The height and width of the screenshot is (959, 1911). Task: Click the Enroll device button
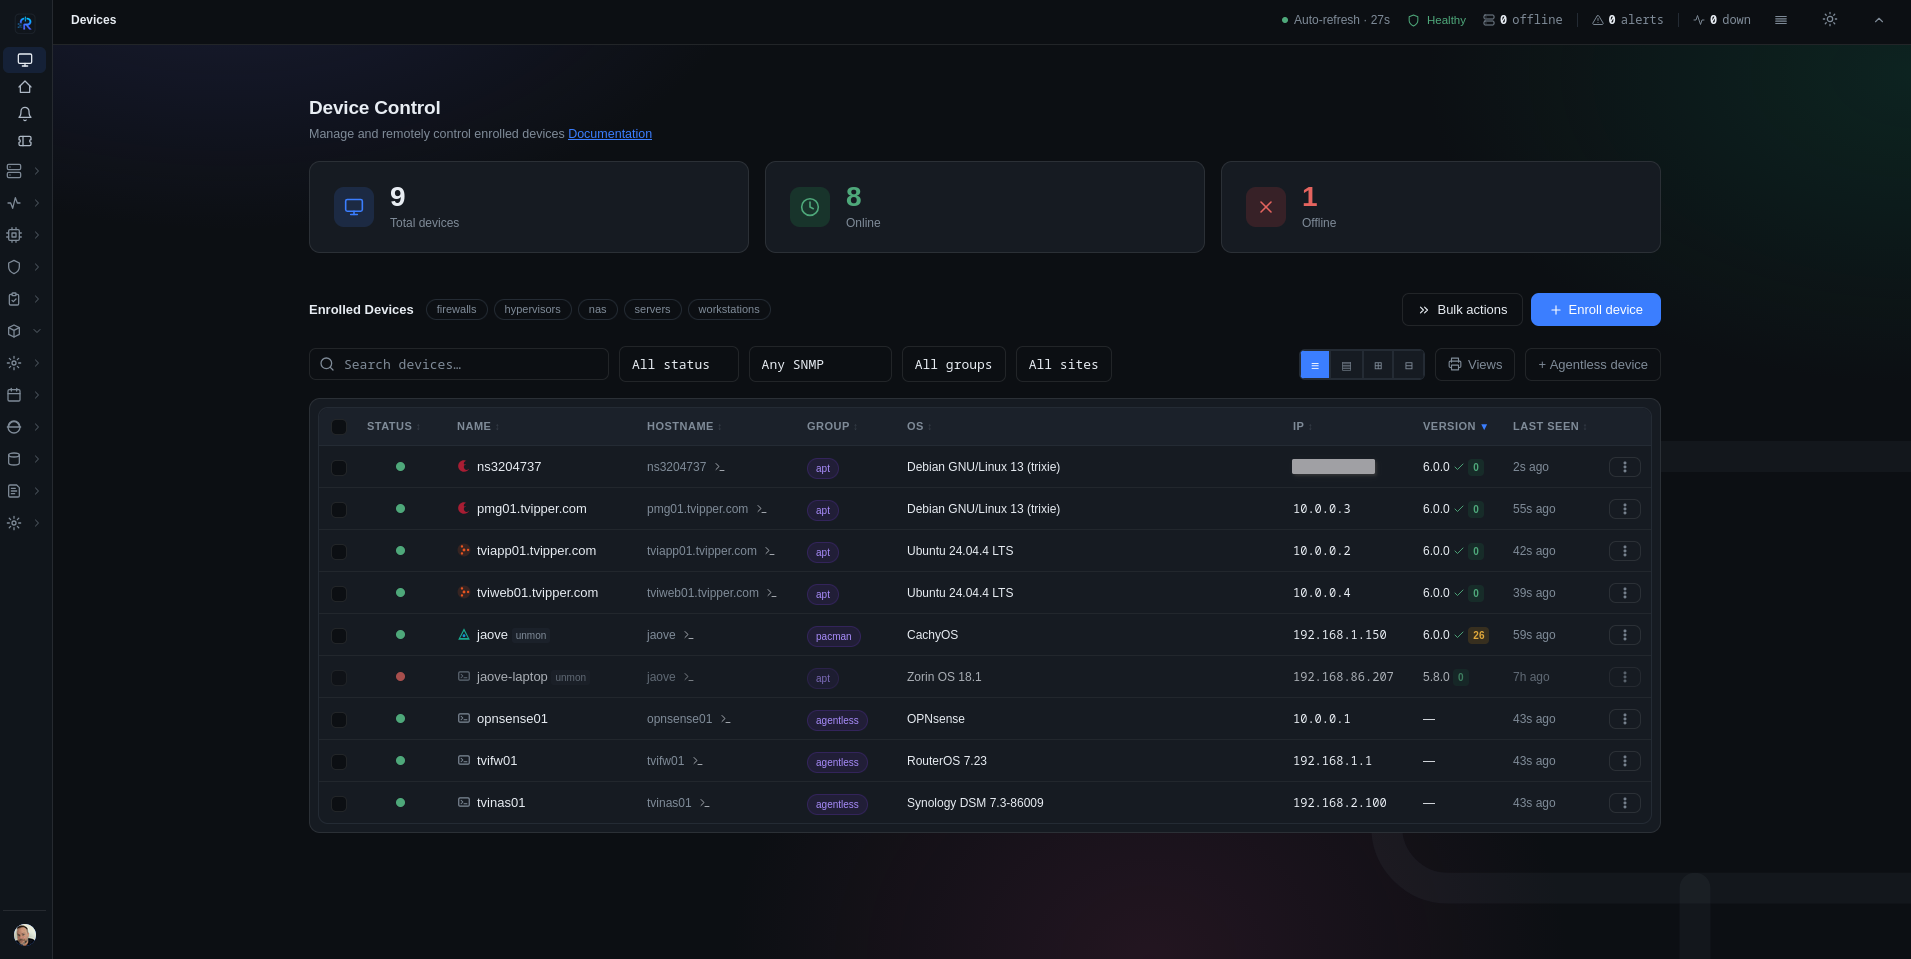1595,310
